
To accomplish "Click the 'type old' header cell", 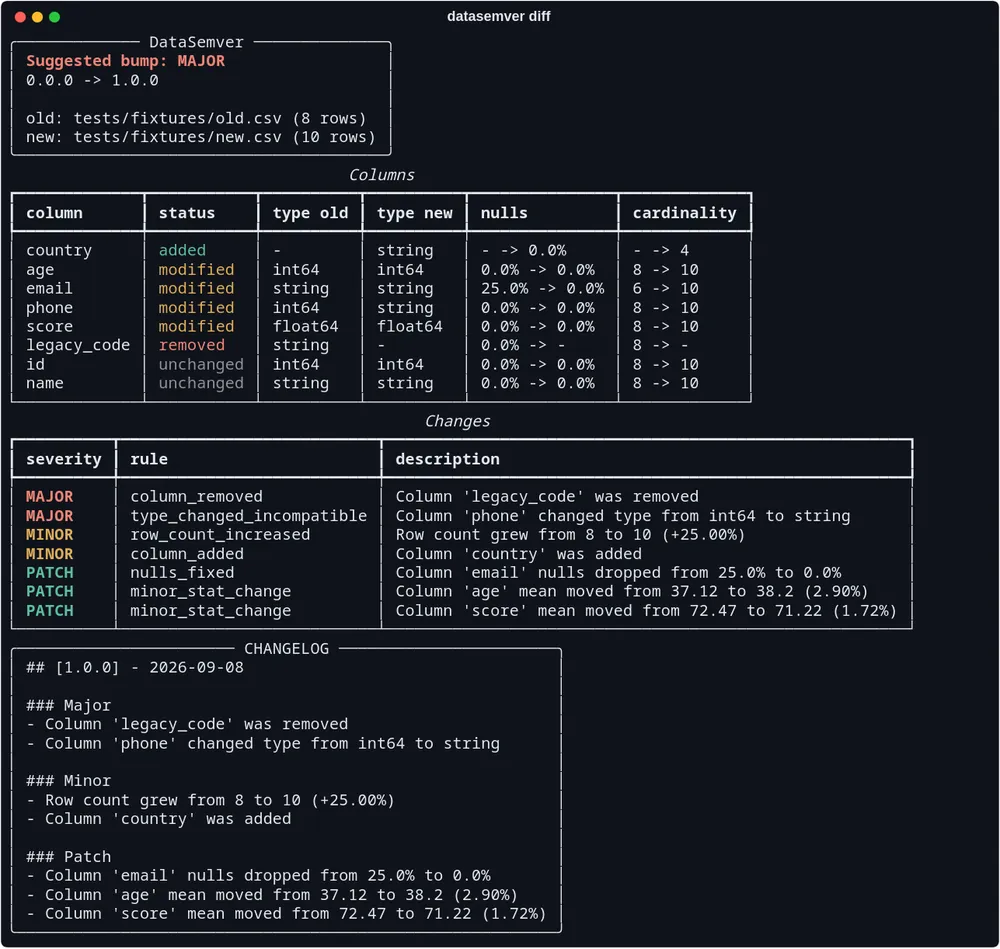I will point(310,213).
